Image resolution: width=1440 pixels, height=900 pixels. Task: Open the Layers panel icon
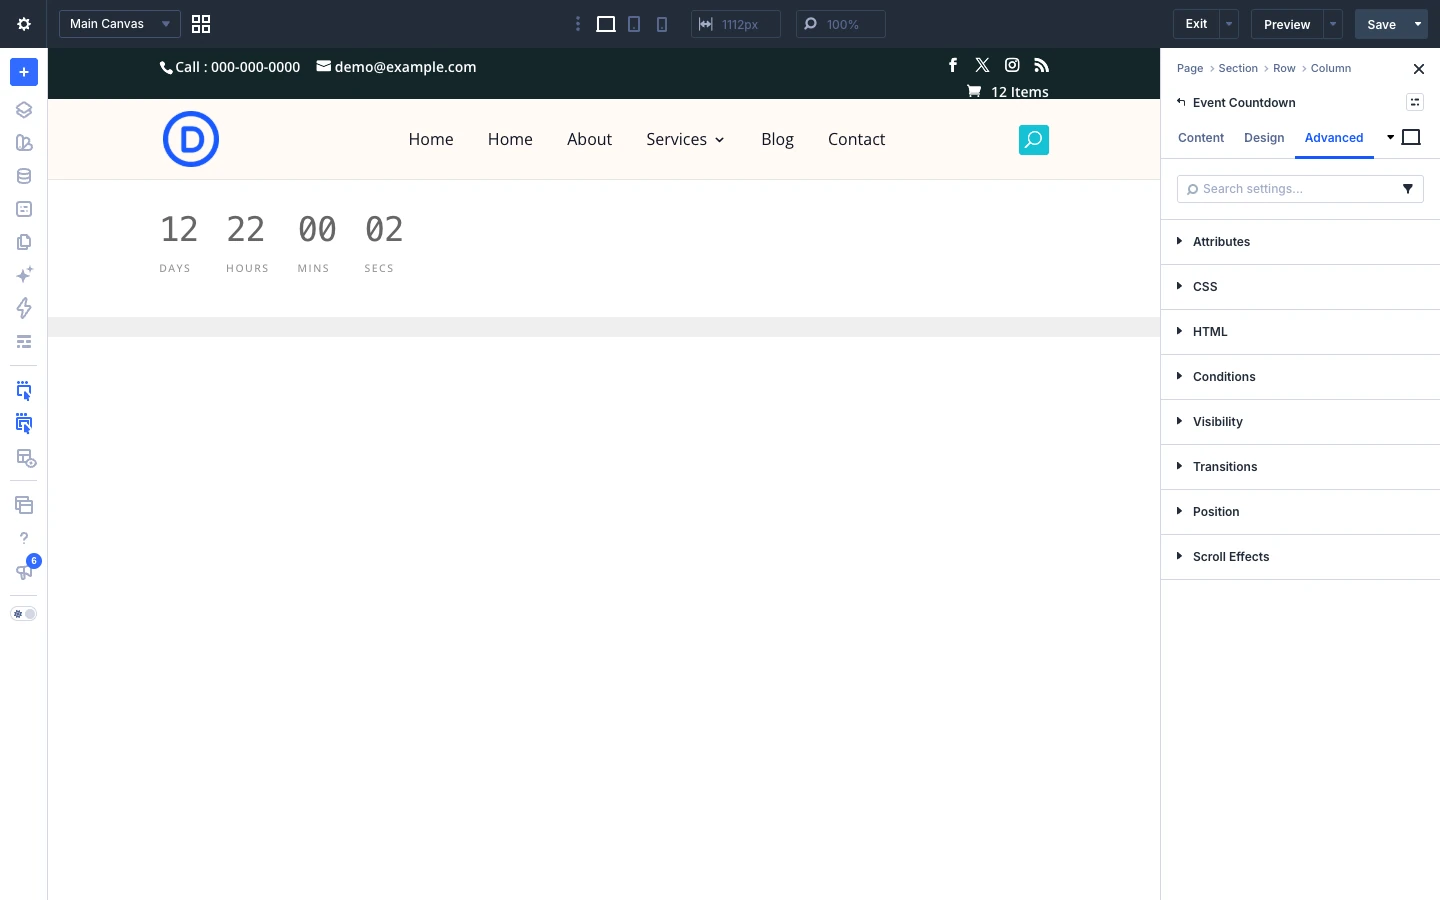click(24, 110)
